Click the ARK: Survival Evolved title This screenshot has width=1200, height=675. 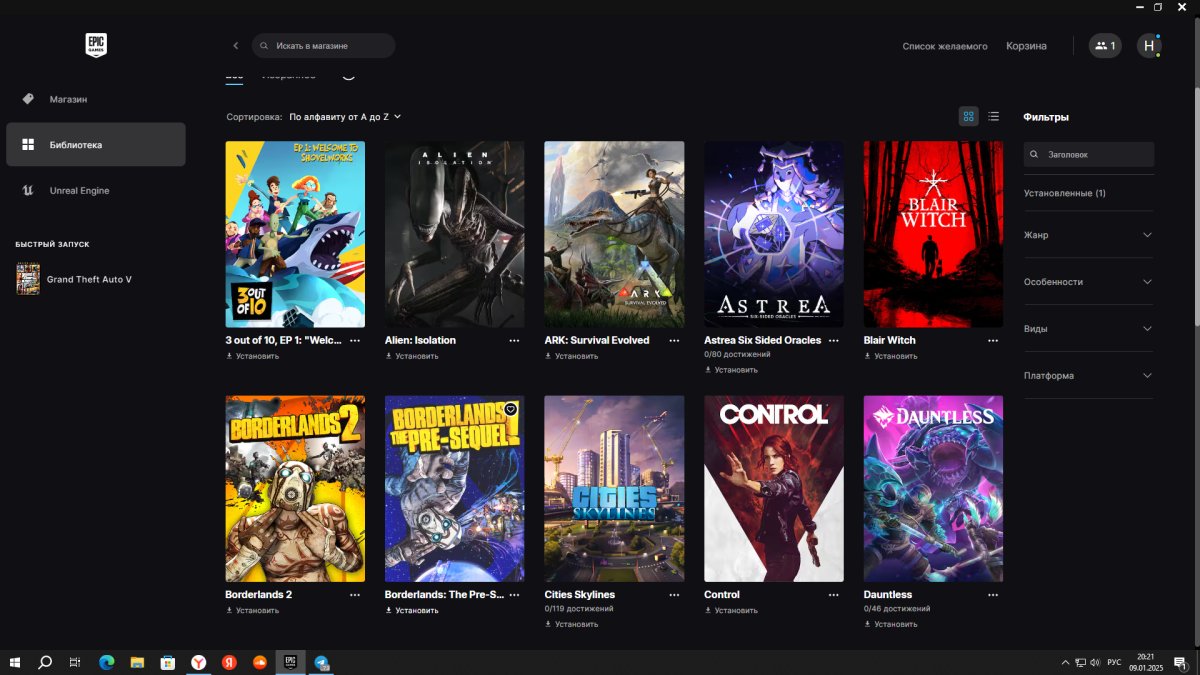(x=597, y=340)
